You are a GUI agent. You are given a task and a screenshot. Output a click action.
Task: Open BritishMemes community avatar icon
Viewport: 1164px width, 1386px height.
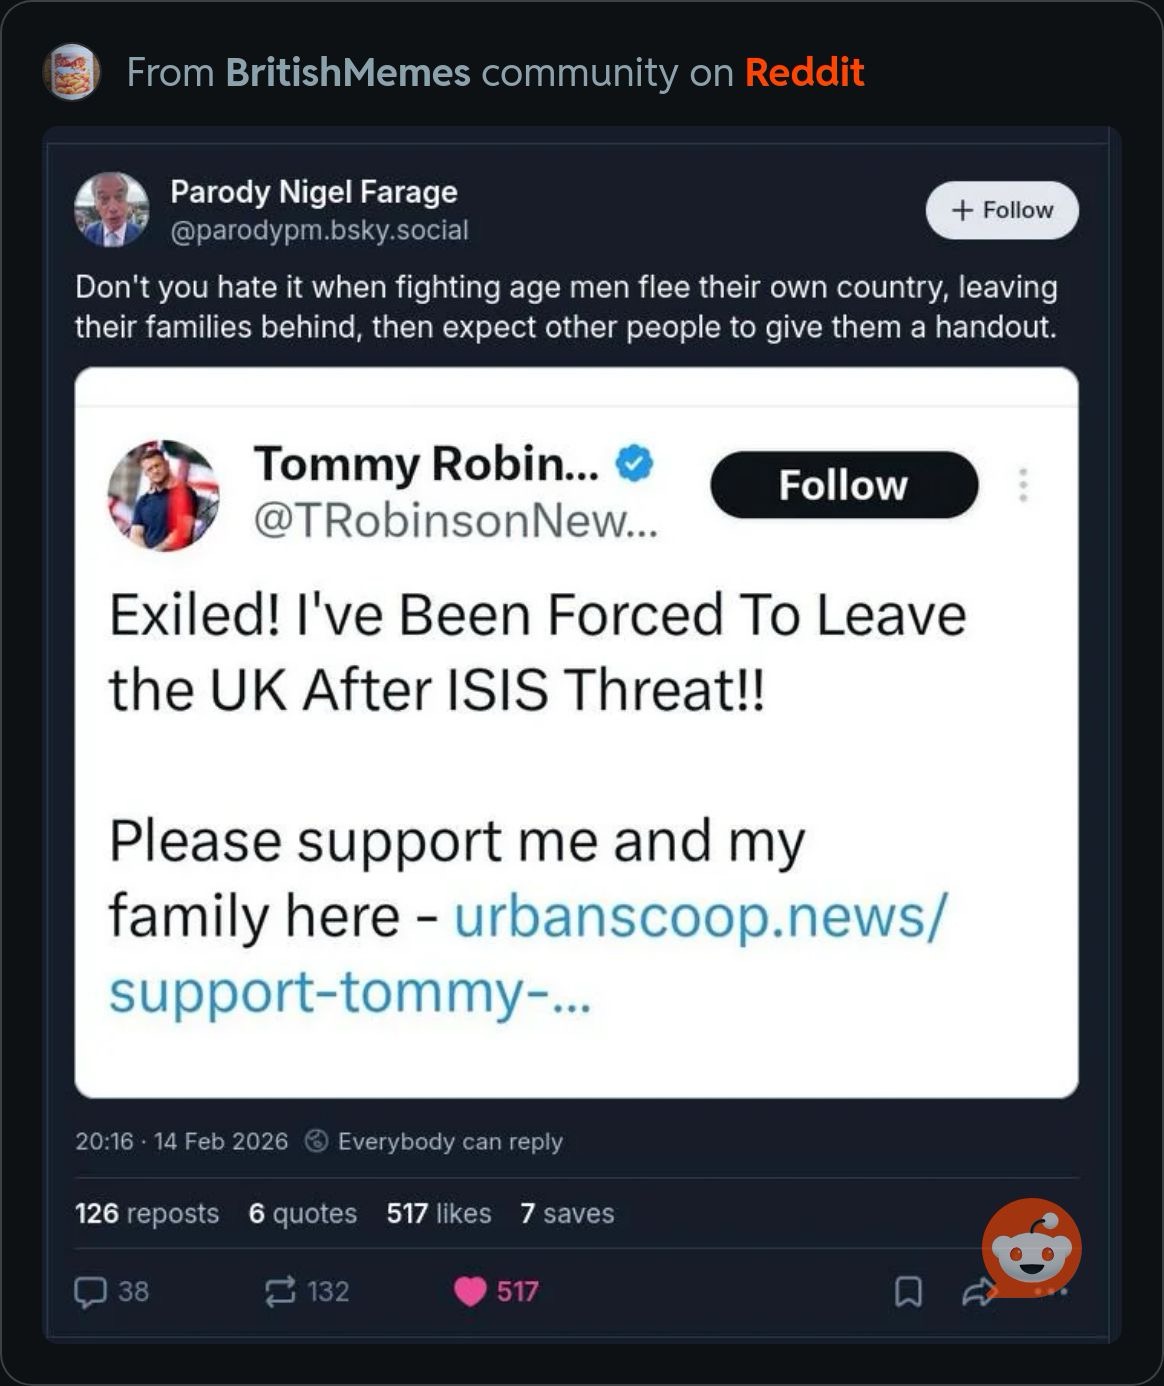[x=71, y=72]
